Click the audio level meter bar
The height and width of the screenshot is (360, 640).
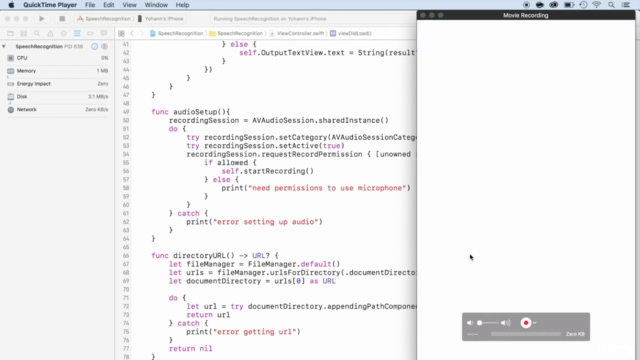coord(526,334)
